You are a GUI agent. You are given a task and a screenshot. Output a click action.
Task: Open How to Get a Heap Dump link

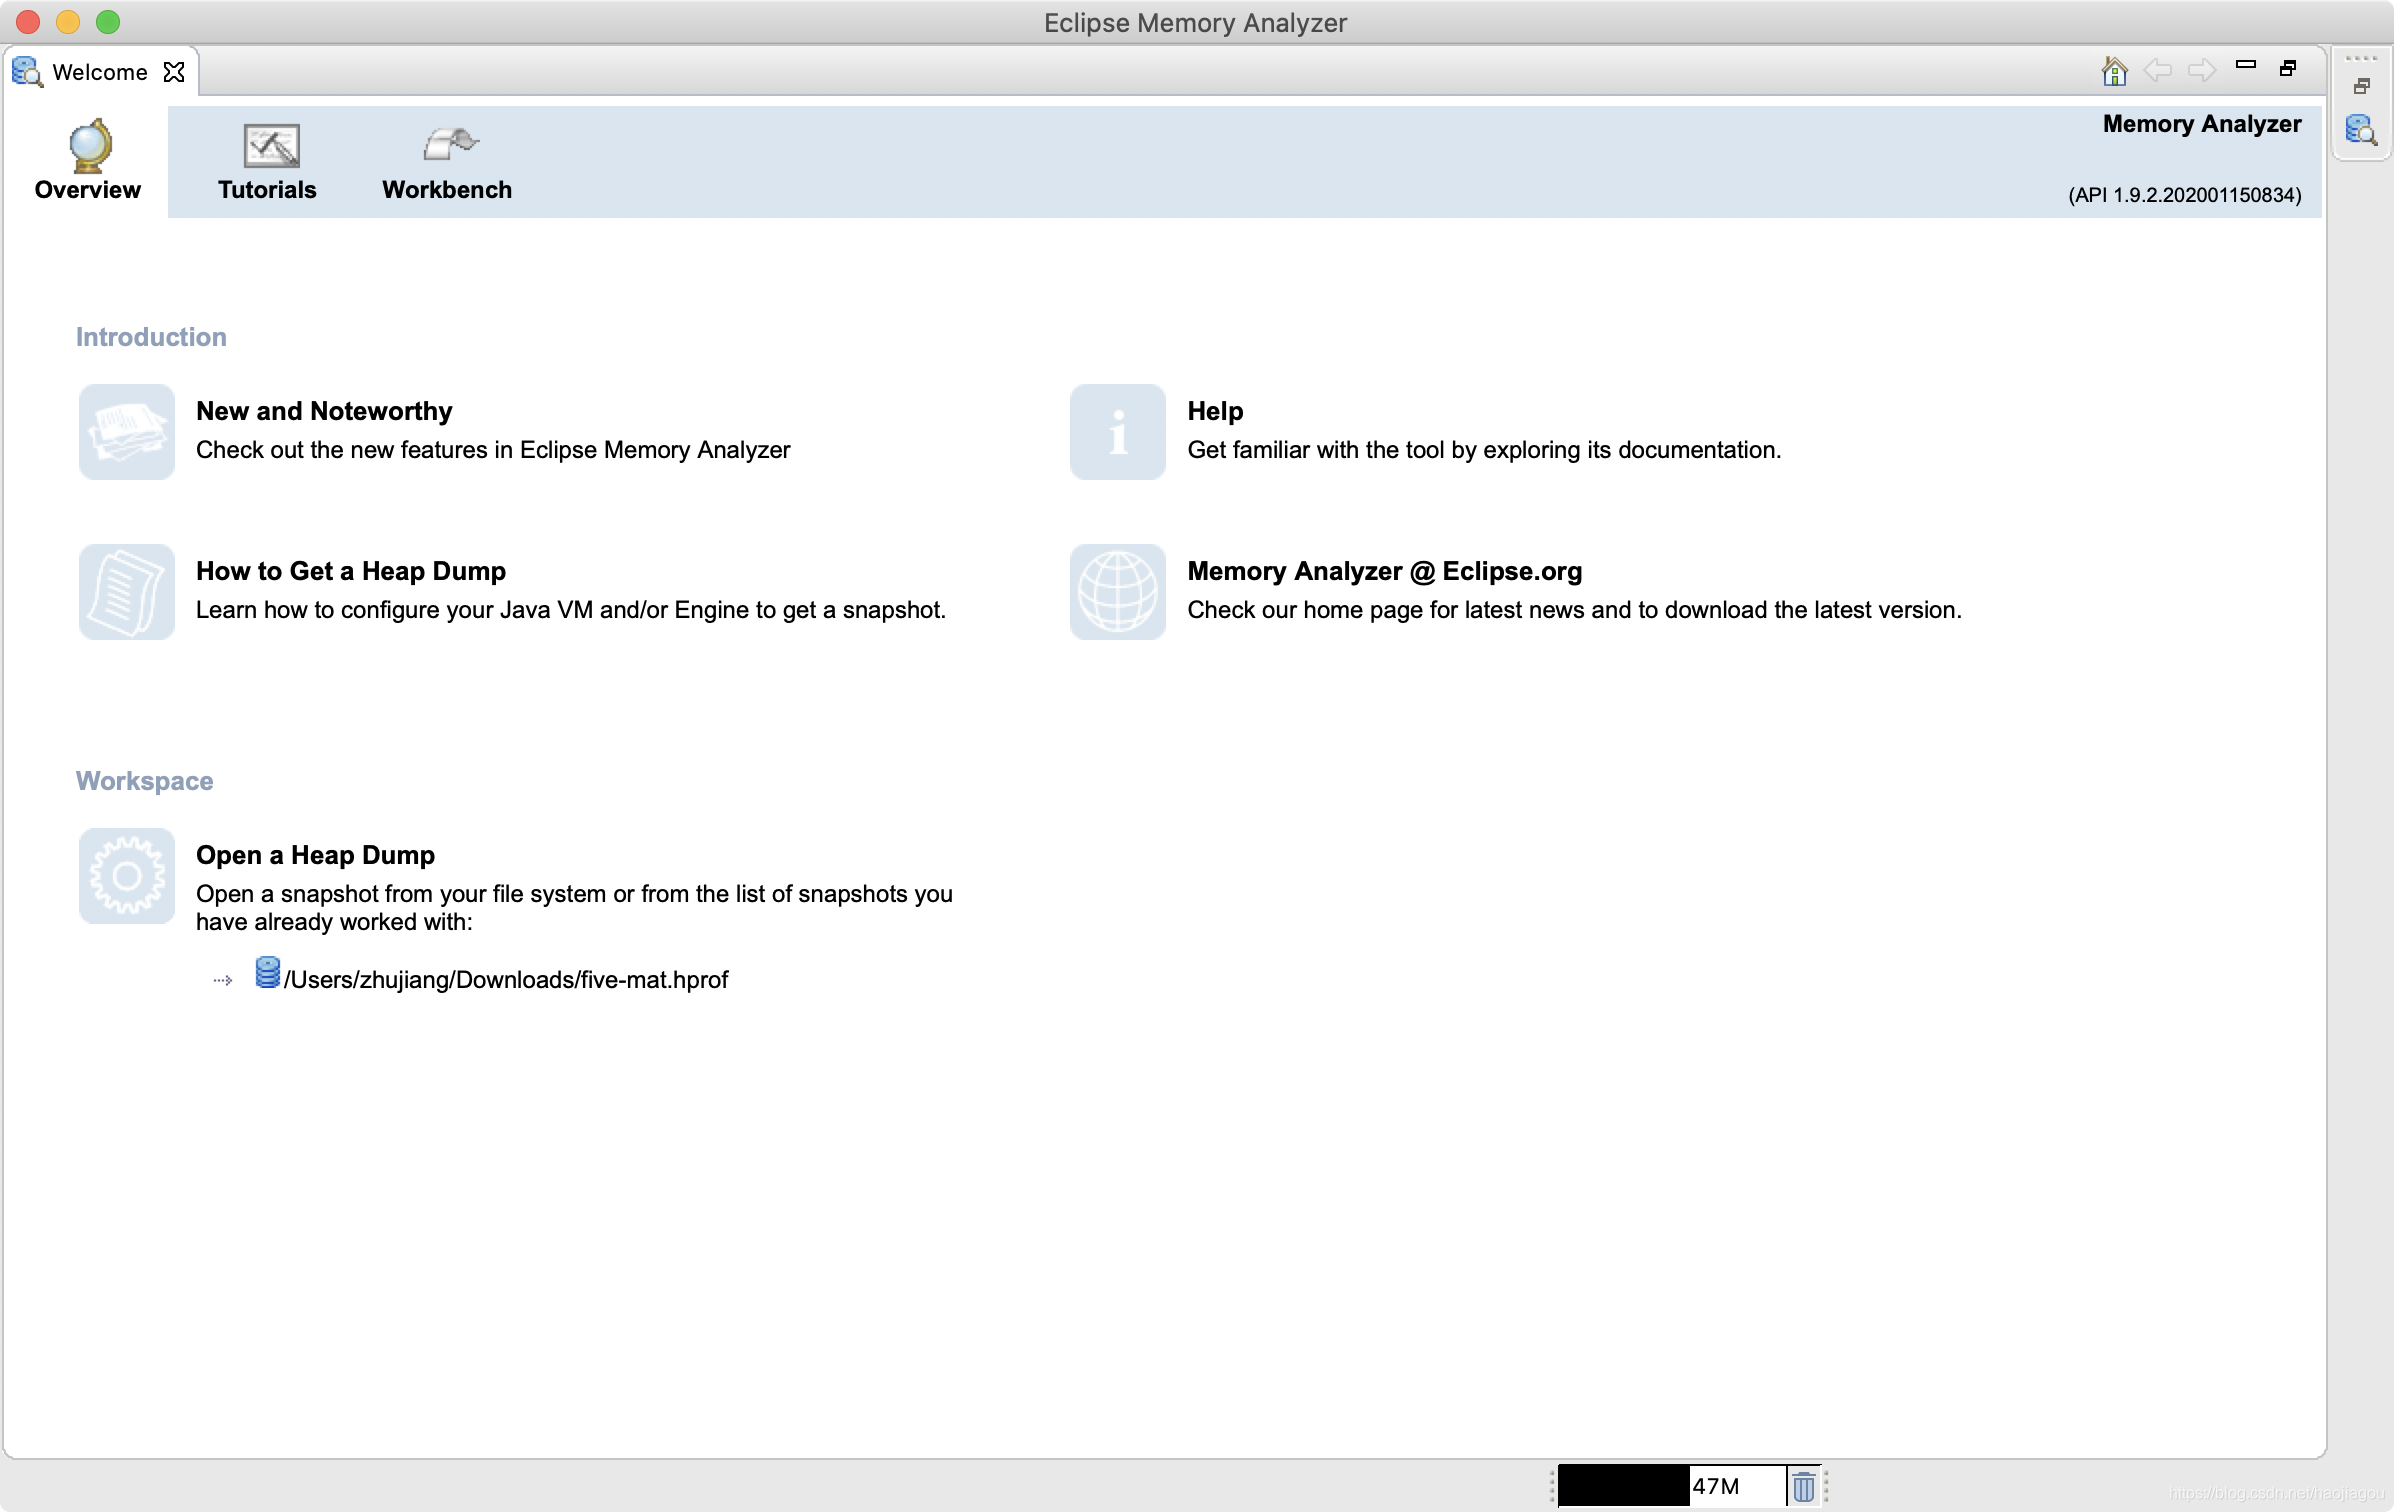tap(351, 571)
